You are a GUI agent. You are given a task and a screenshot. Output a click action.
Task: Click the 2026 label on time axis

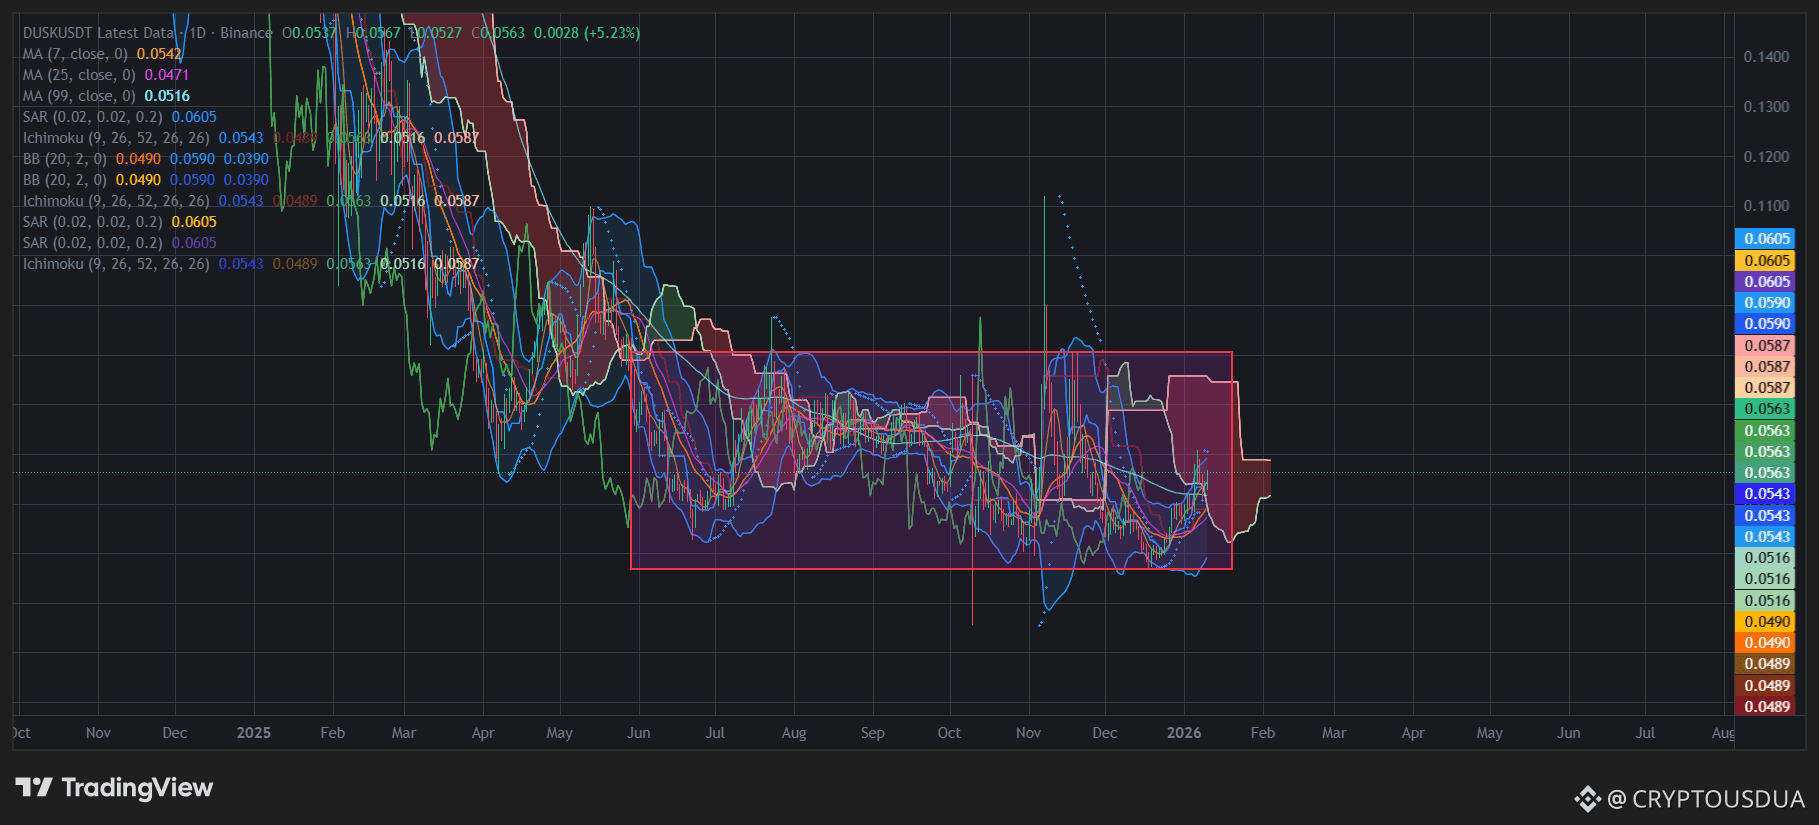point(1183,733)
